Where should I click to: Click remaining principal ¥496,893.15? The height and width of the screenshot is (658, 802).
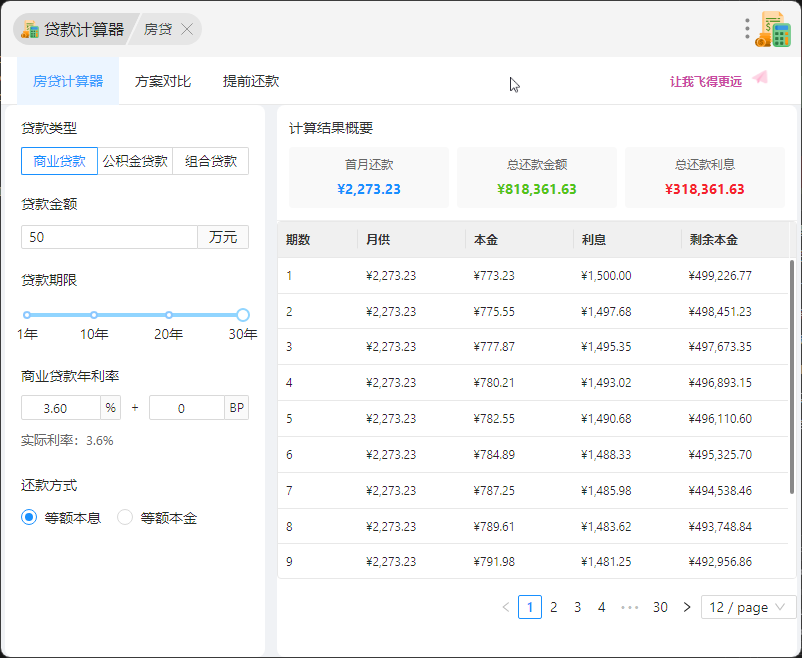[720, 383]
